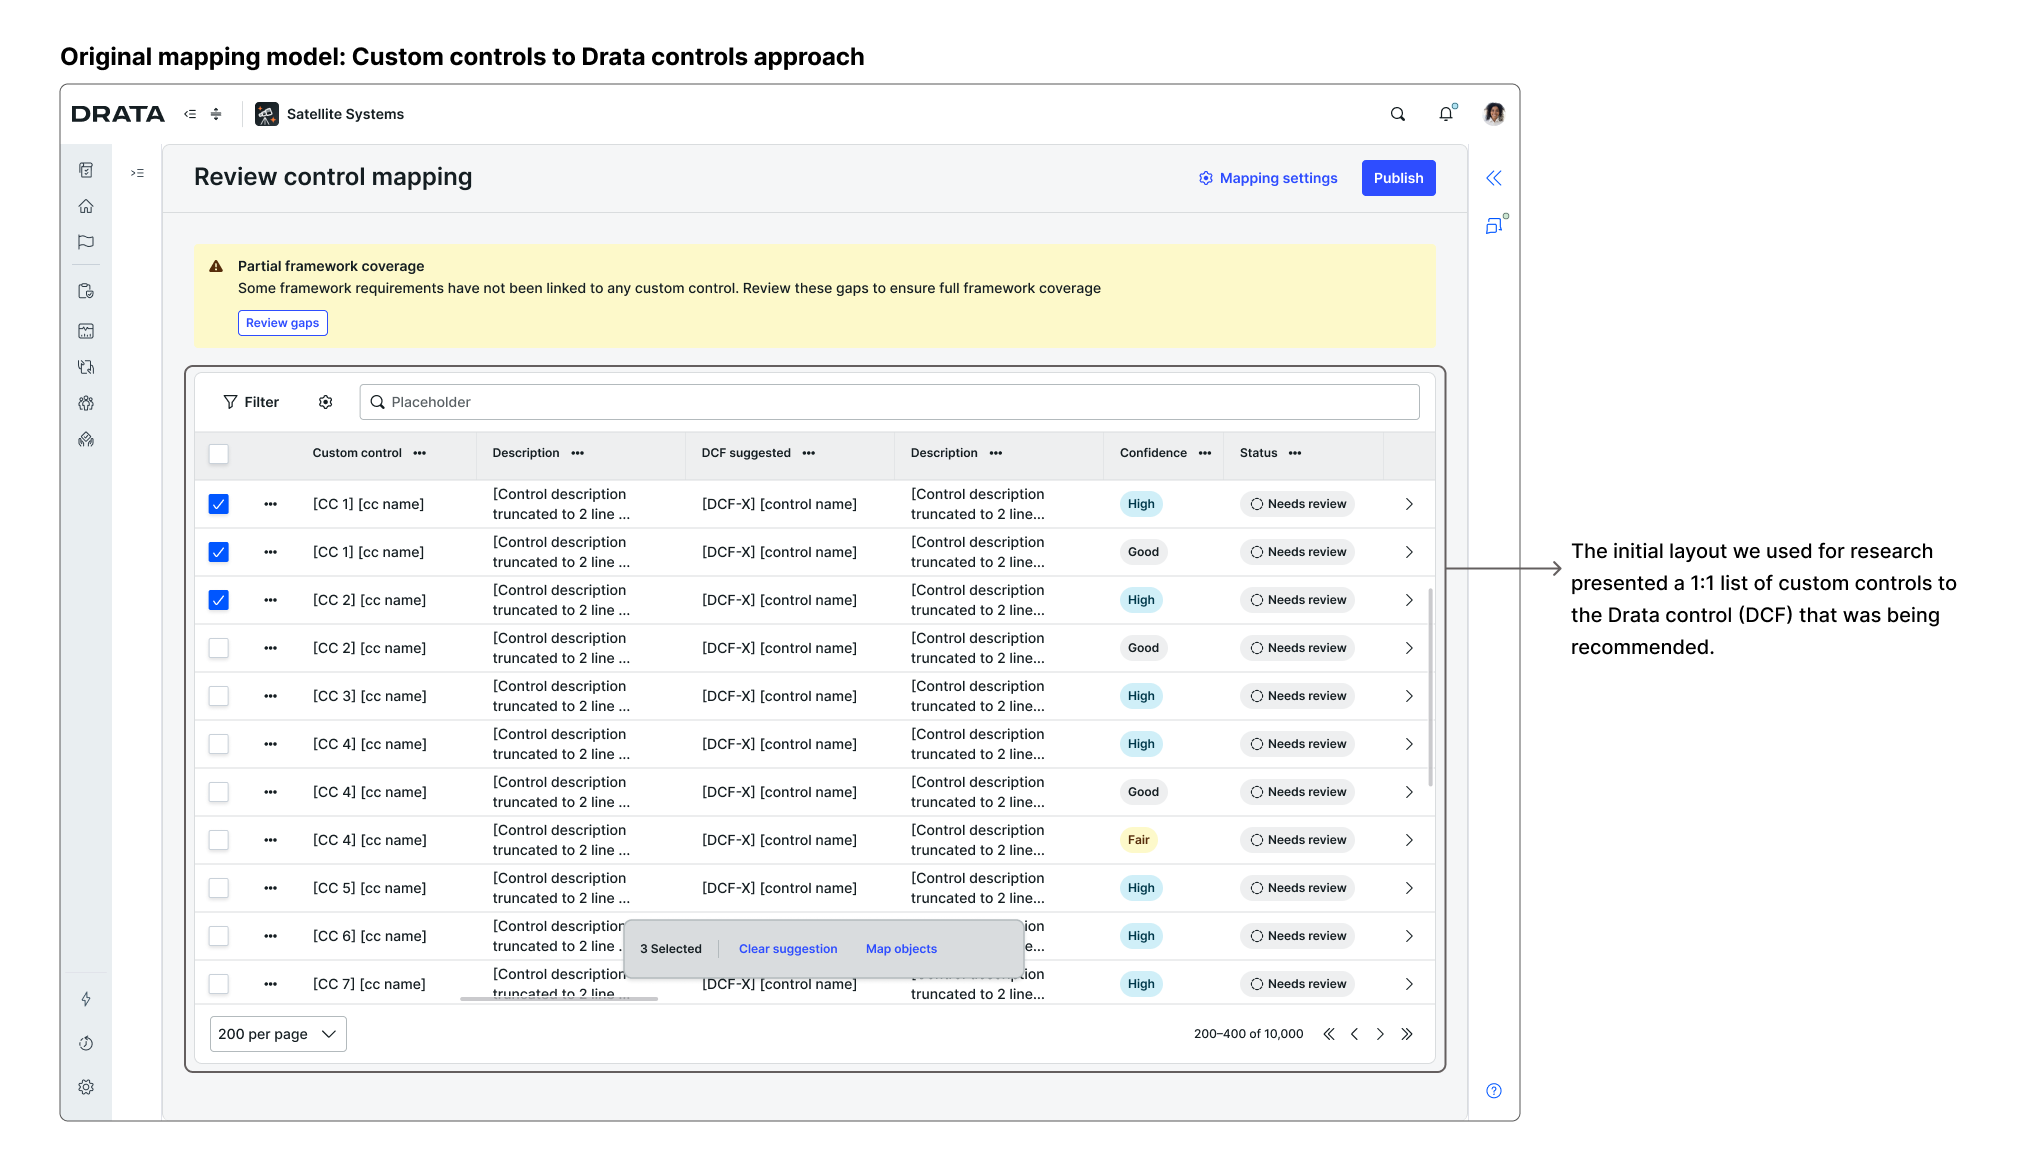
Task: Open Status column options menu
Action: tap(1295, 453)
